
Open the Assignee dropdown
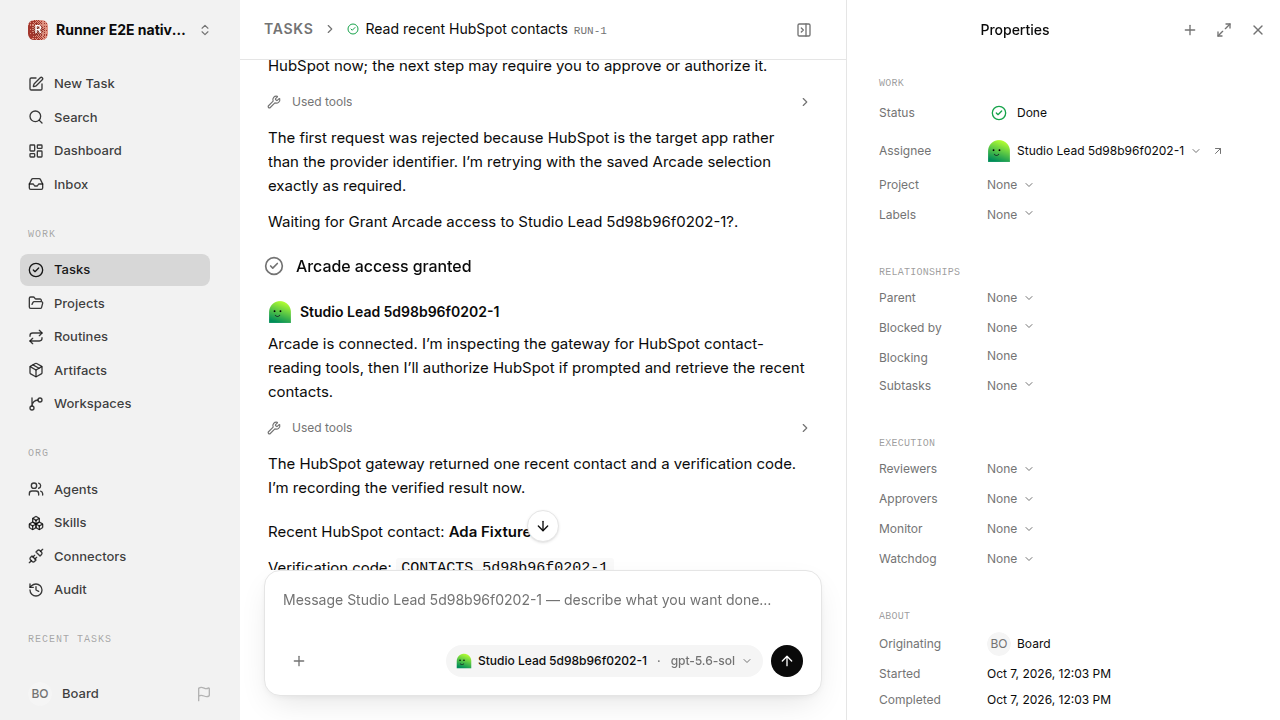tap(1094, 151)
